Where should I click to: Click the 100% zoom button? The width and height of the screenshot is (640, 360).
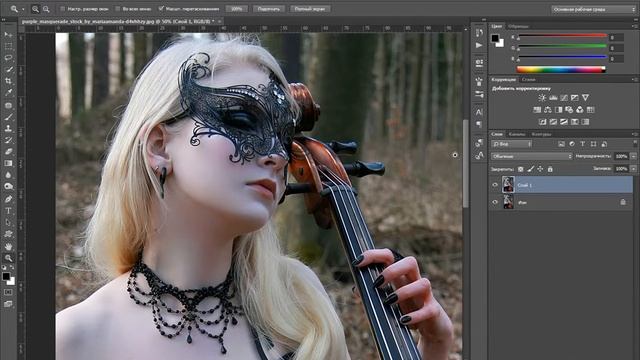point(237,9)
